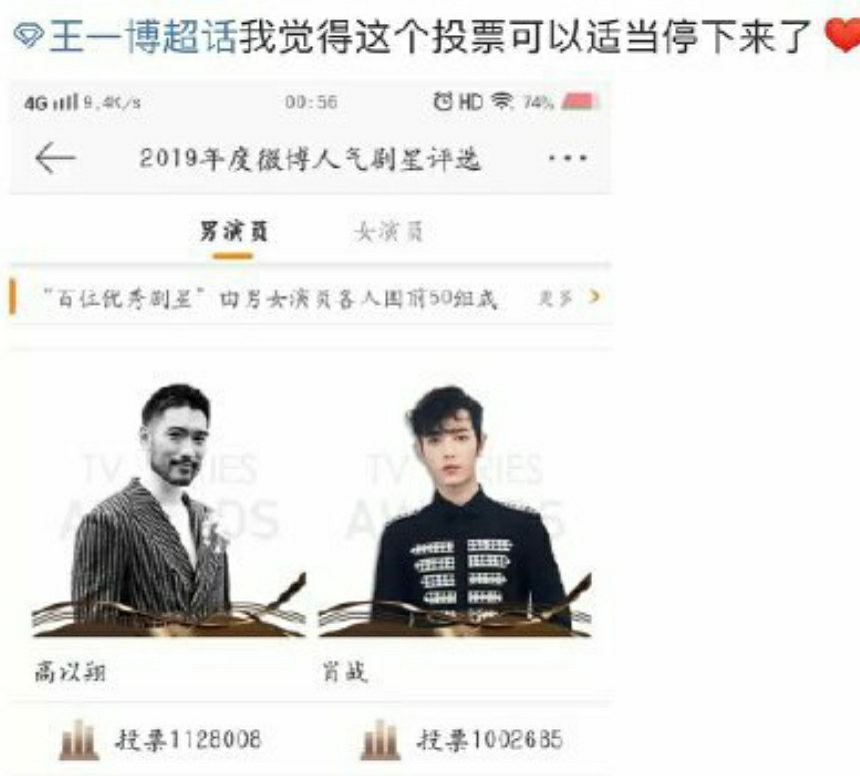Open 肖战's portrait thumbnail
Viewport: 860px width, 776px height.
point(455,510)
